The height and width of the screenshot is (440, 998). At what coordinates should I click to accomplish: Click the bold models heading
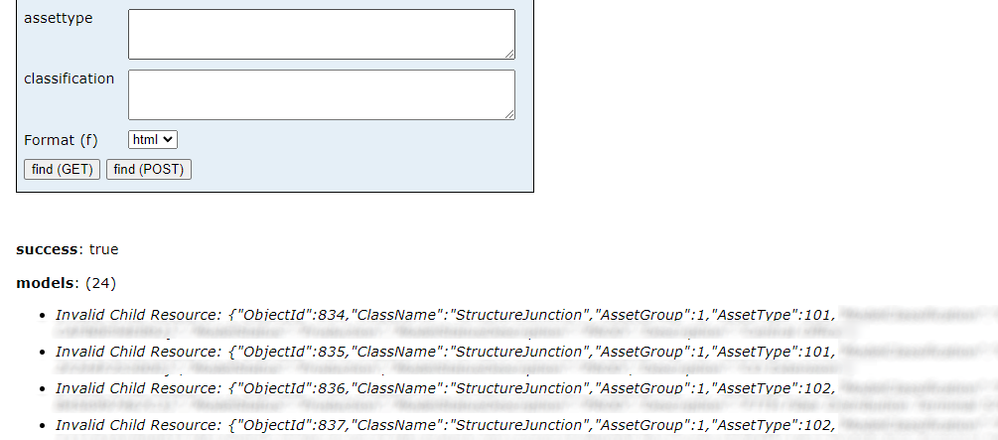[x=44, y=283]
